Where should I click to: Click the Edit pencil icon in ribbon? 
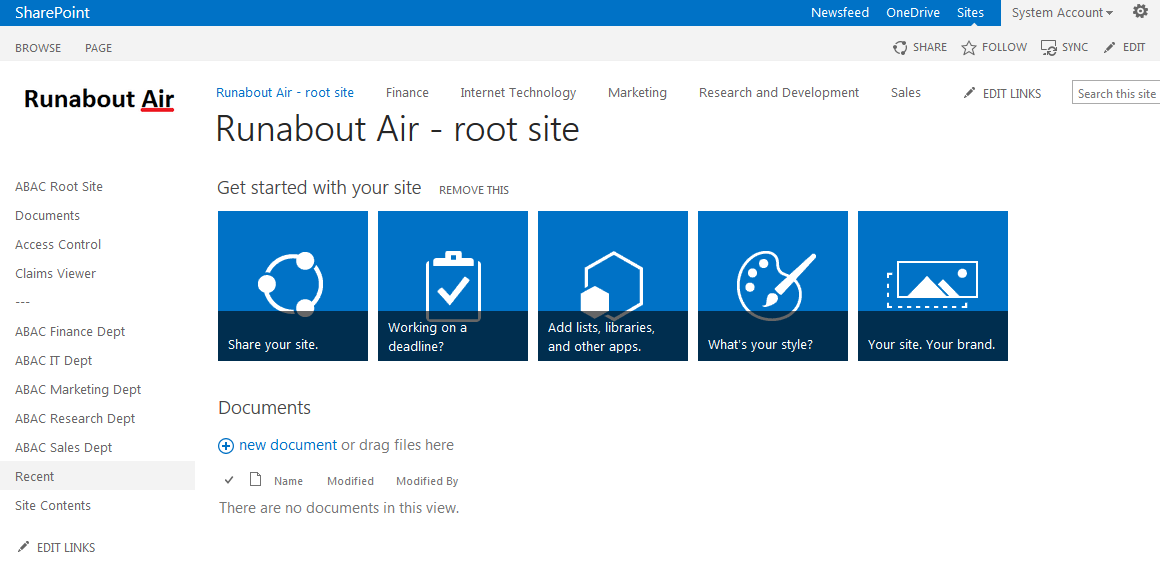1109,47
